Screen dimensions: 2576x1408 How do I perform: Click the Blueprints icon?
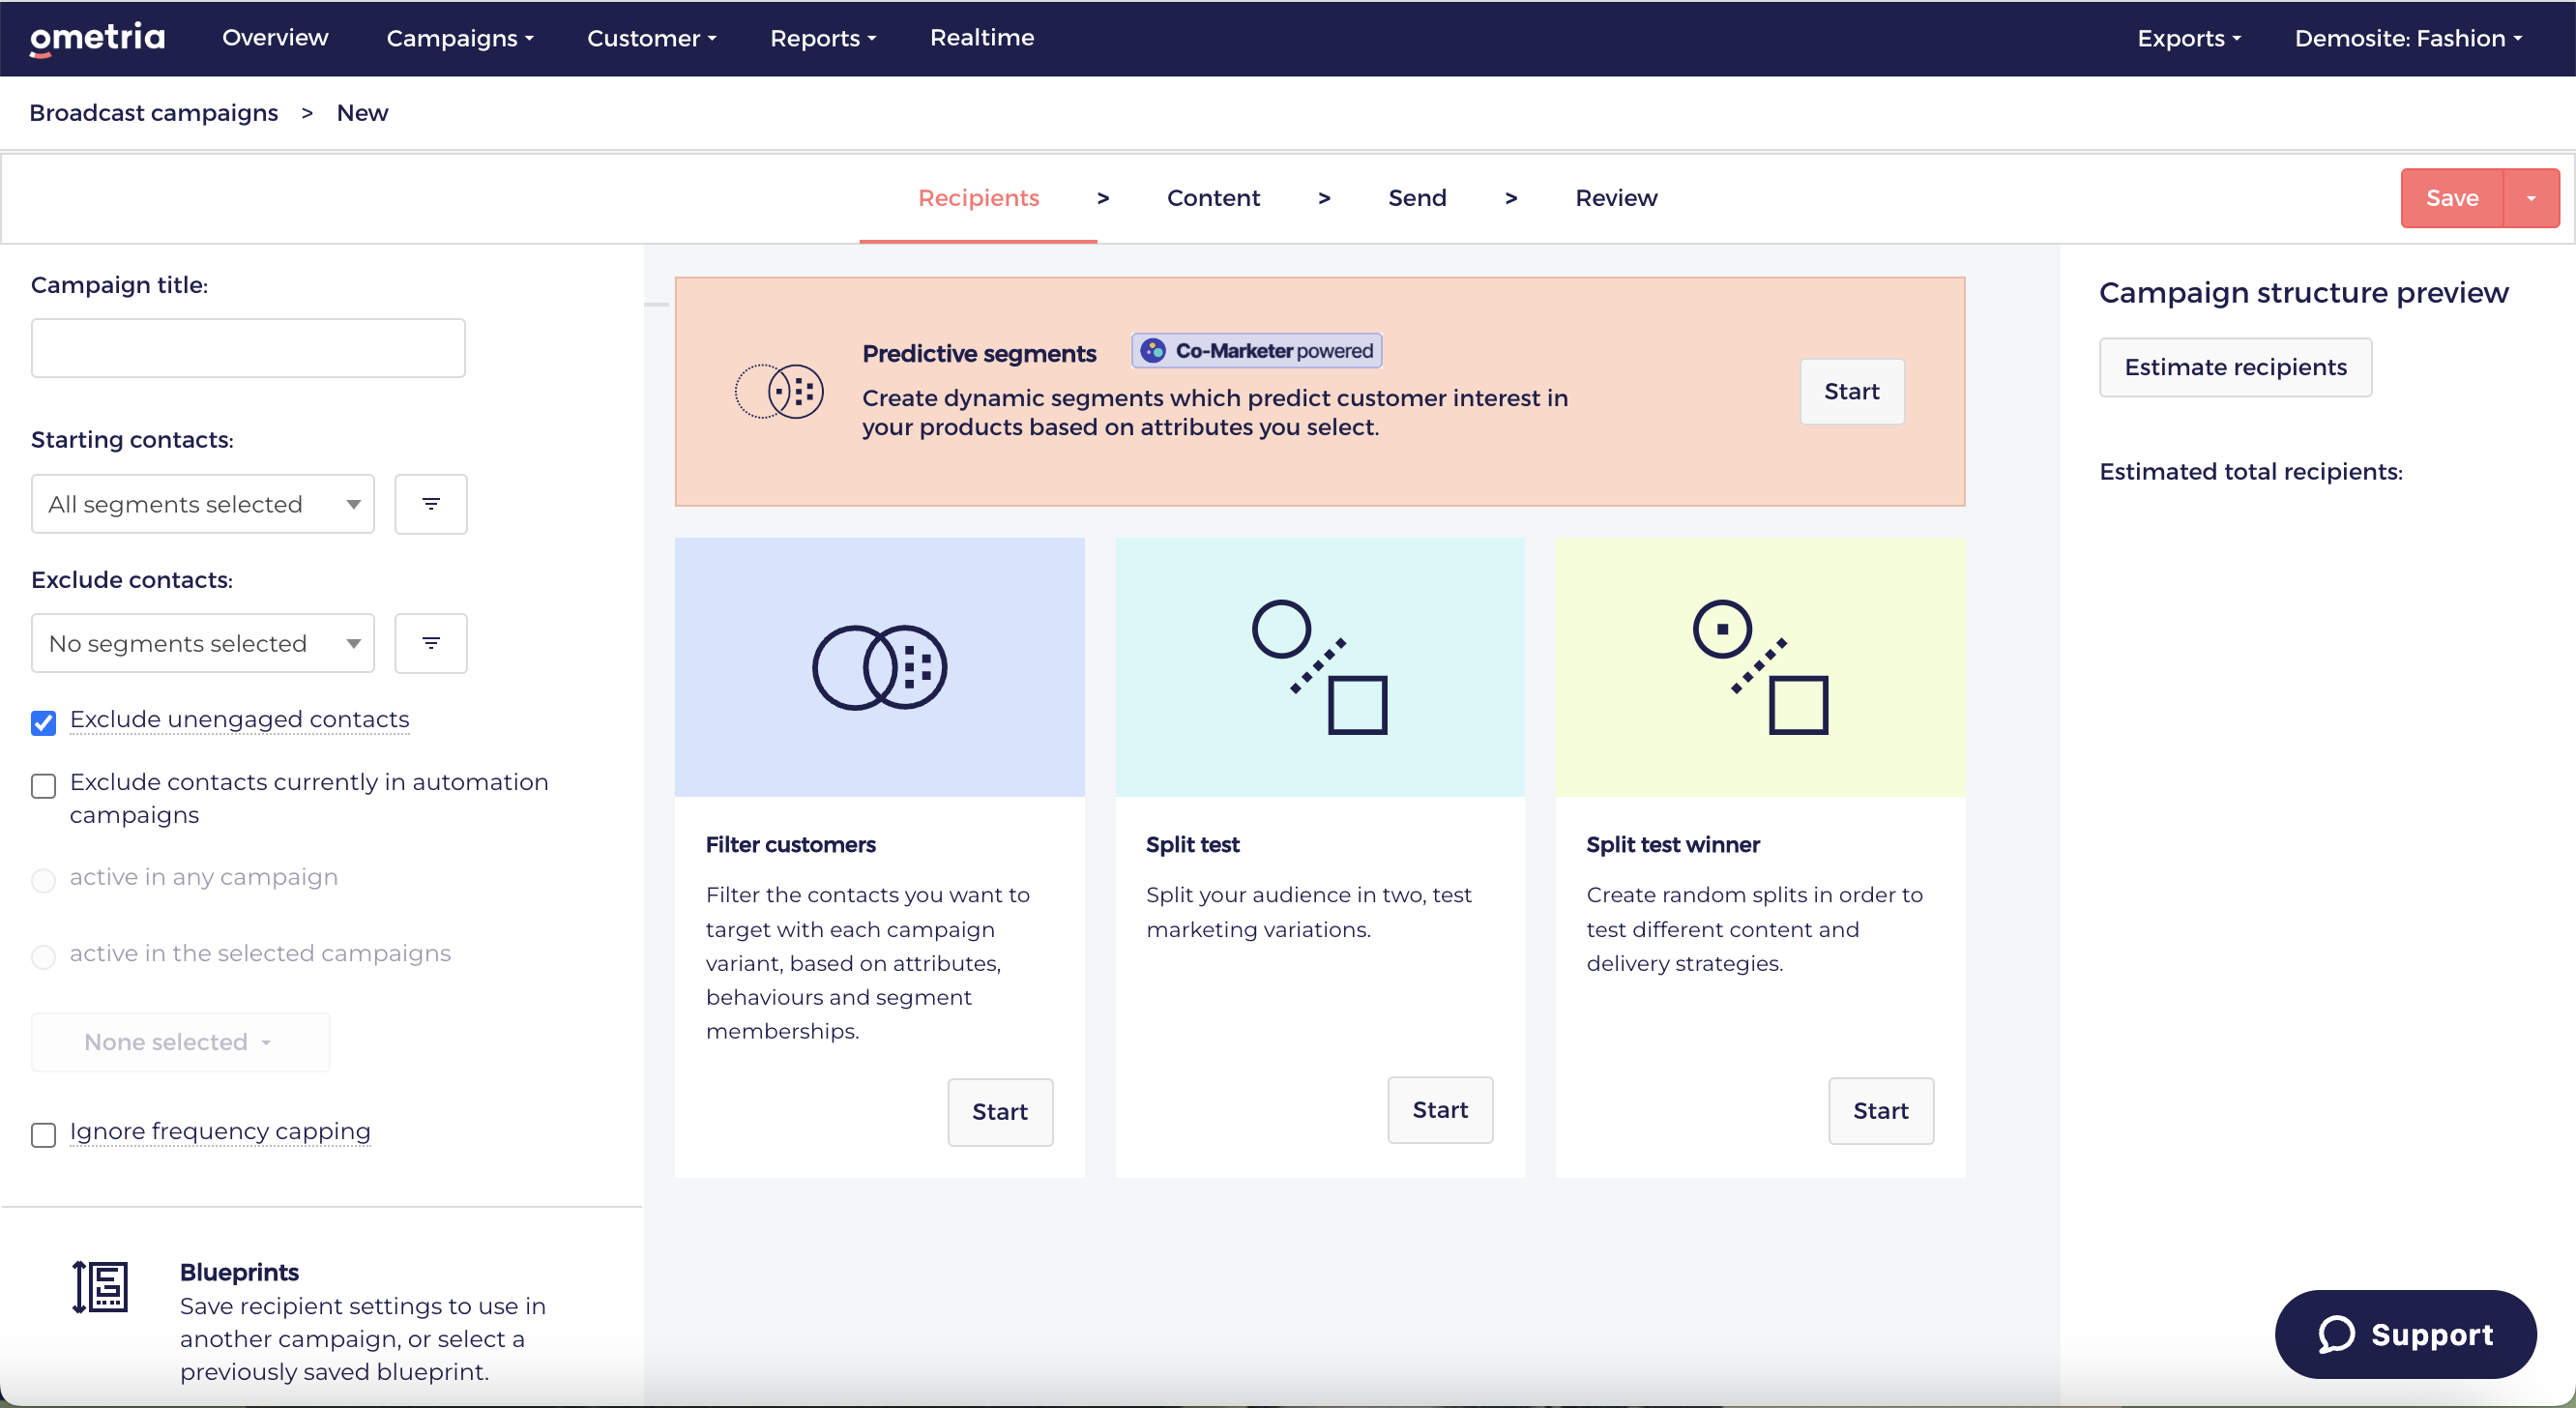point(100,1287)
